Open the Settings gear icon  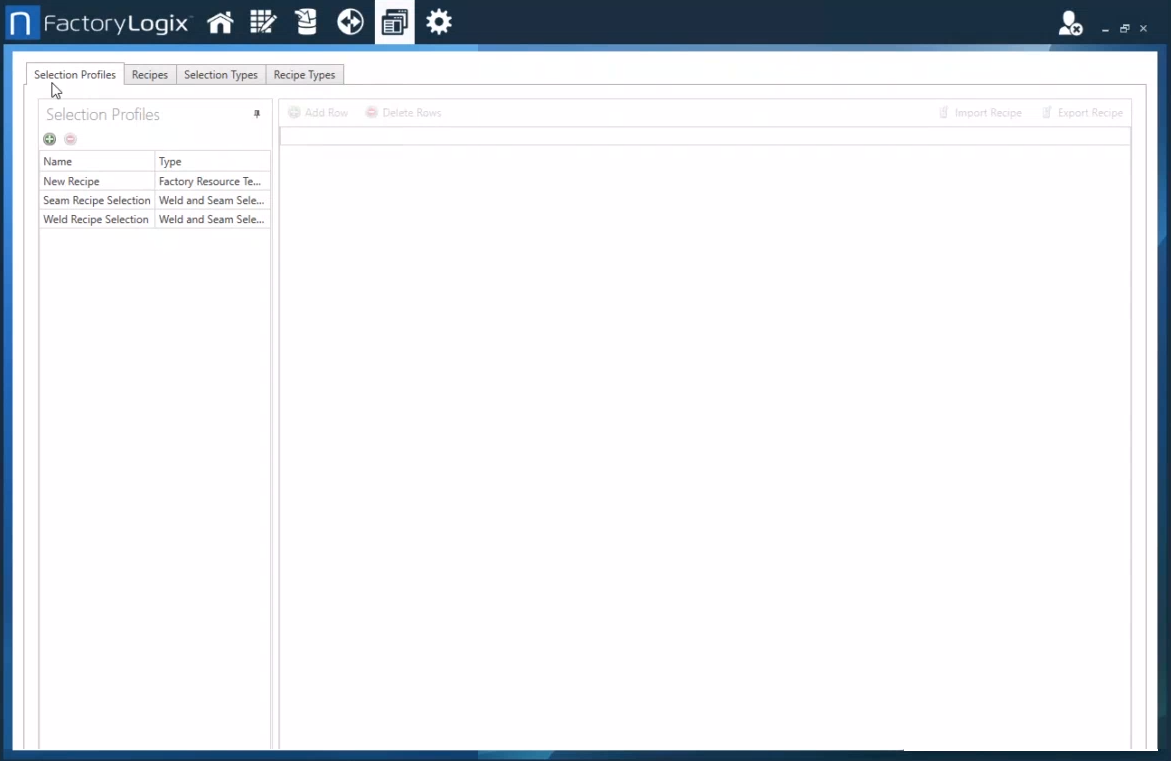tap(438, 21)
